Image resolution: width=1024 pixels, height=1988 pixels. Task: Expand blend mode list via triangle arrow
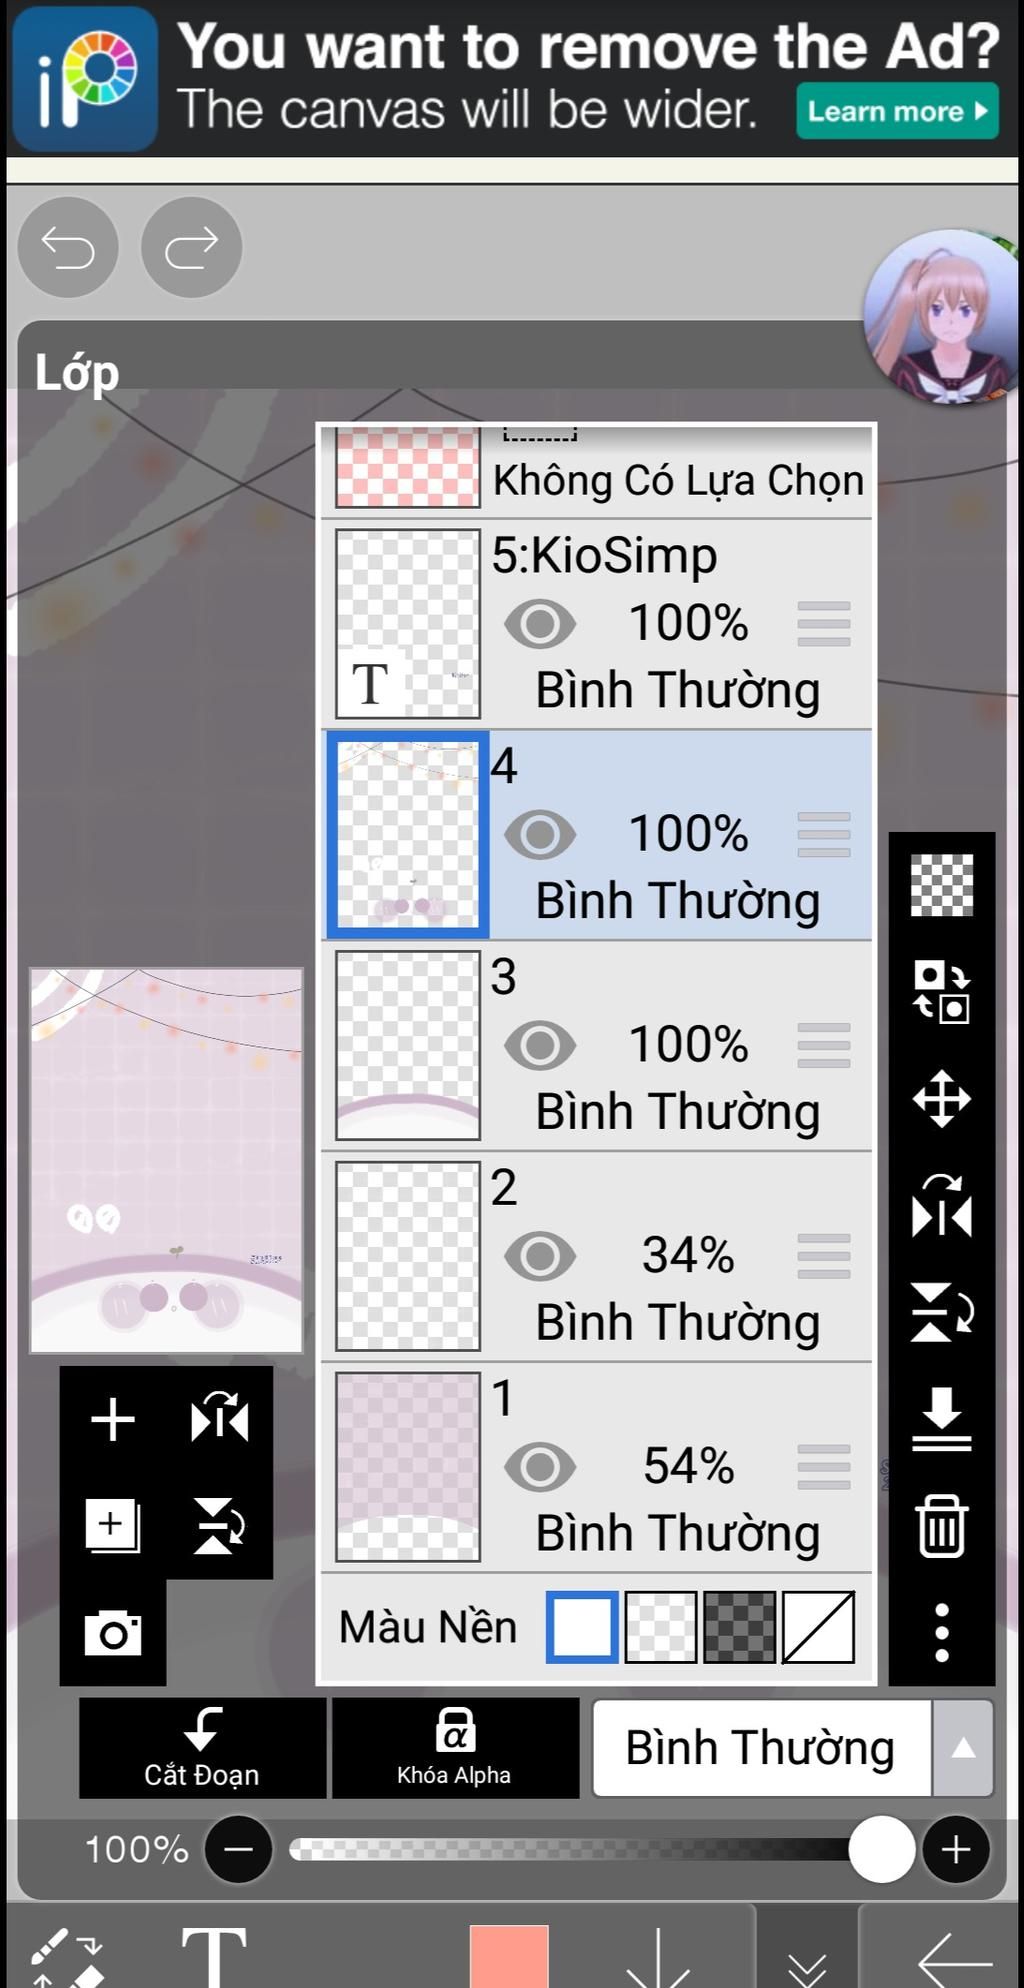click(963, 1748)
